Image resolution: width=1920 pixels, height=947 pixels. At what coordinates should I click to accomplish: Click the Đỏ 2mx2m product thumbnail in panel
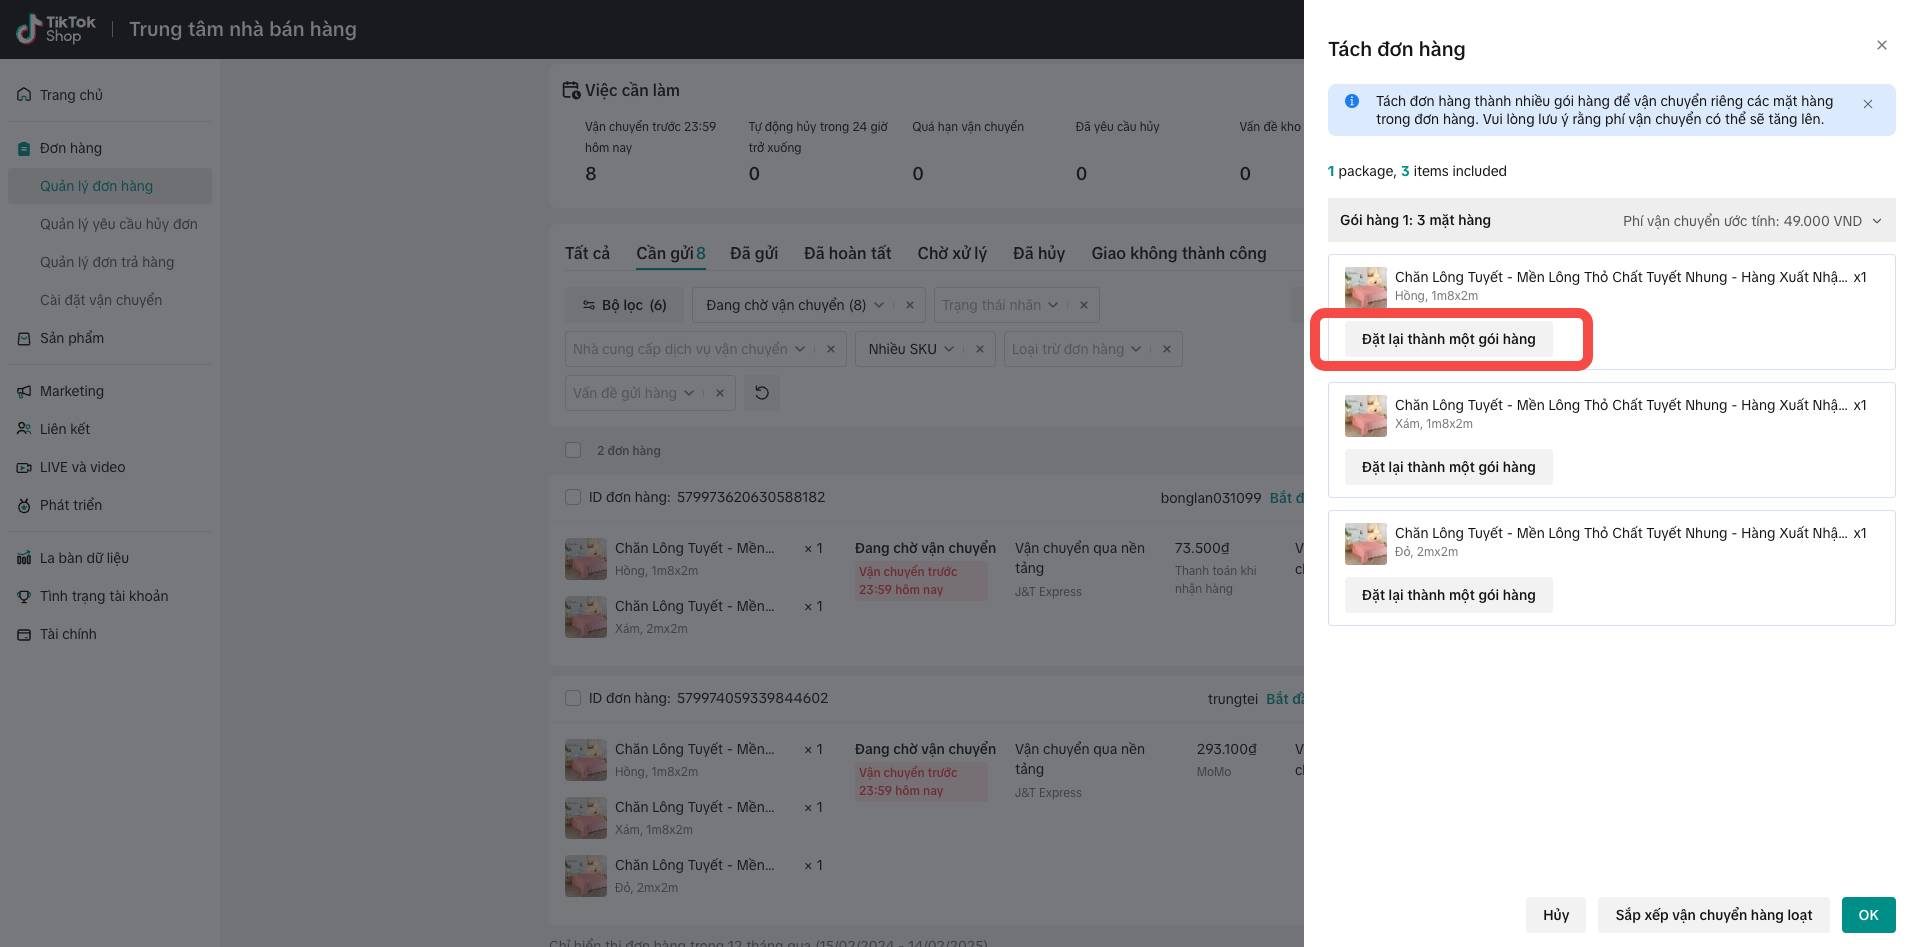[x=1365, y=544]
